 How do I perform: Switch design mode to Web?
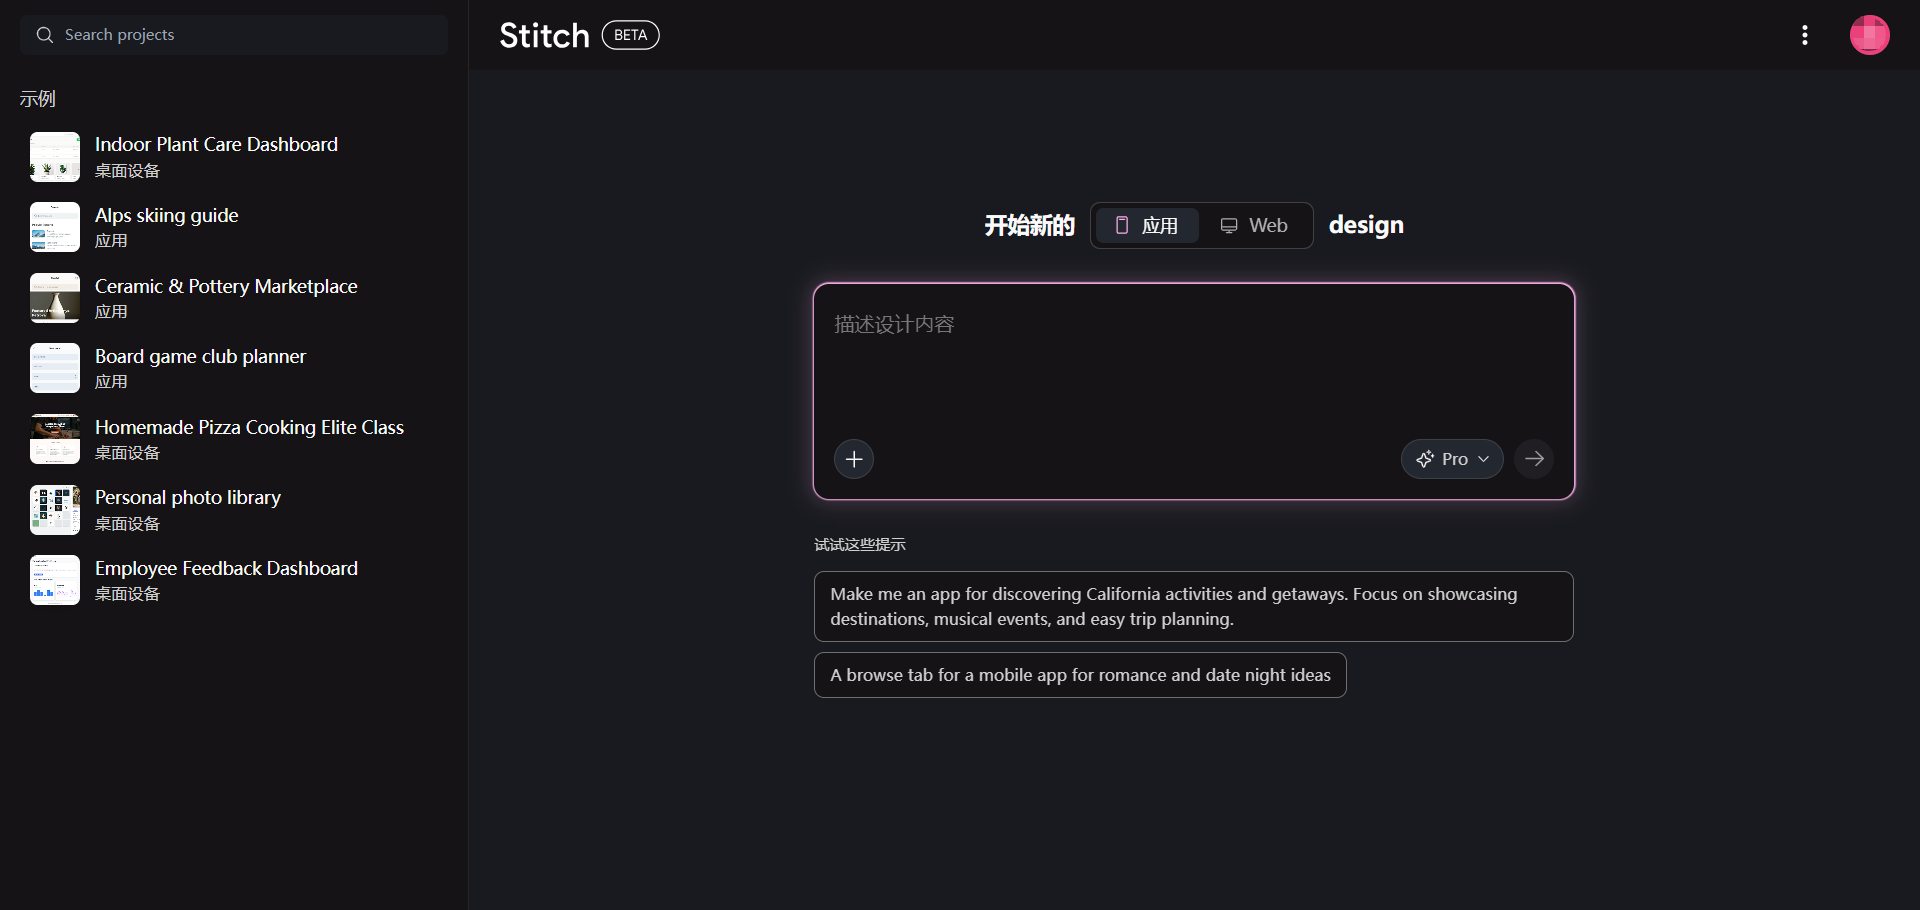tap(1254, 226)
